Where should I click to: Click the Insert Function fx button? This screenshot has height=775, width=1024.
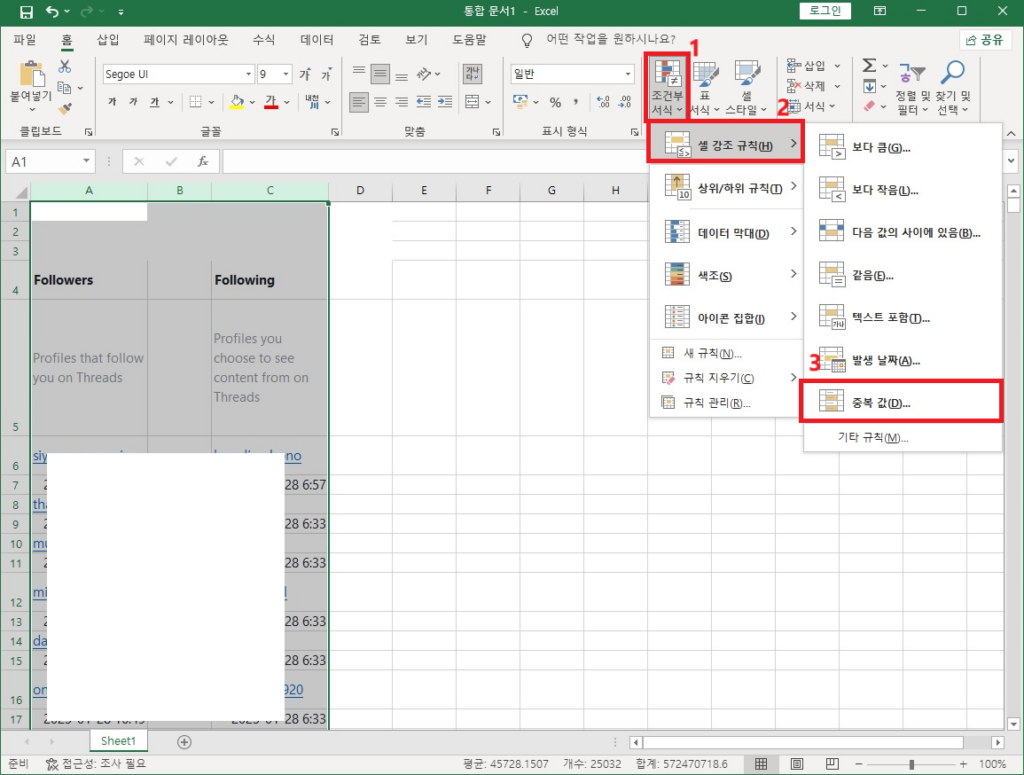[x=203, y=161]
